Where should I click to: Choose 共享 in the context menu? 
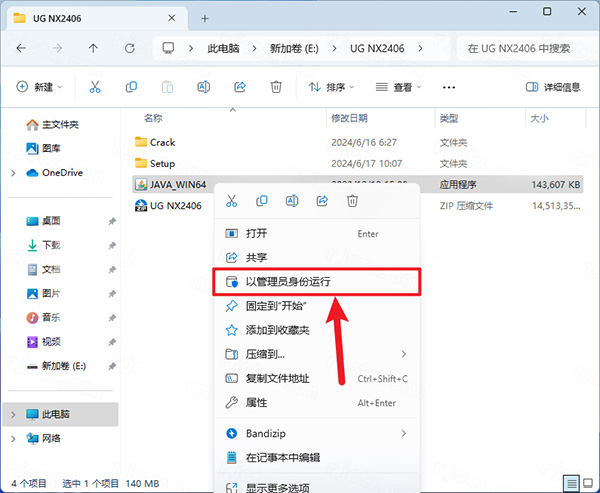click(317, 258)
